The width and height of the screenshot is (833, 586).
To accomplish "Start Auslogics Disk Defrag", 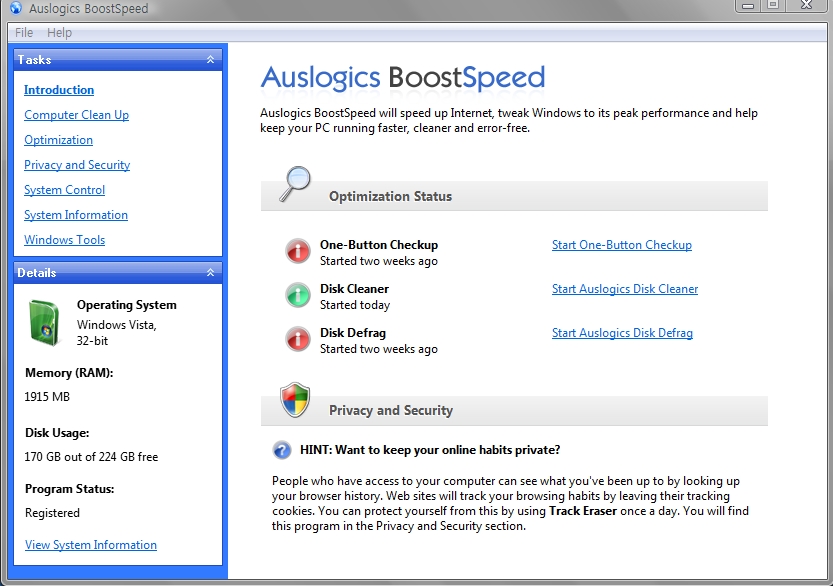I will [622, 333].
